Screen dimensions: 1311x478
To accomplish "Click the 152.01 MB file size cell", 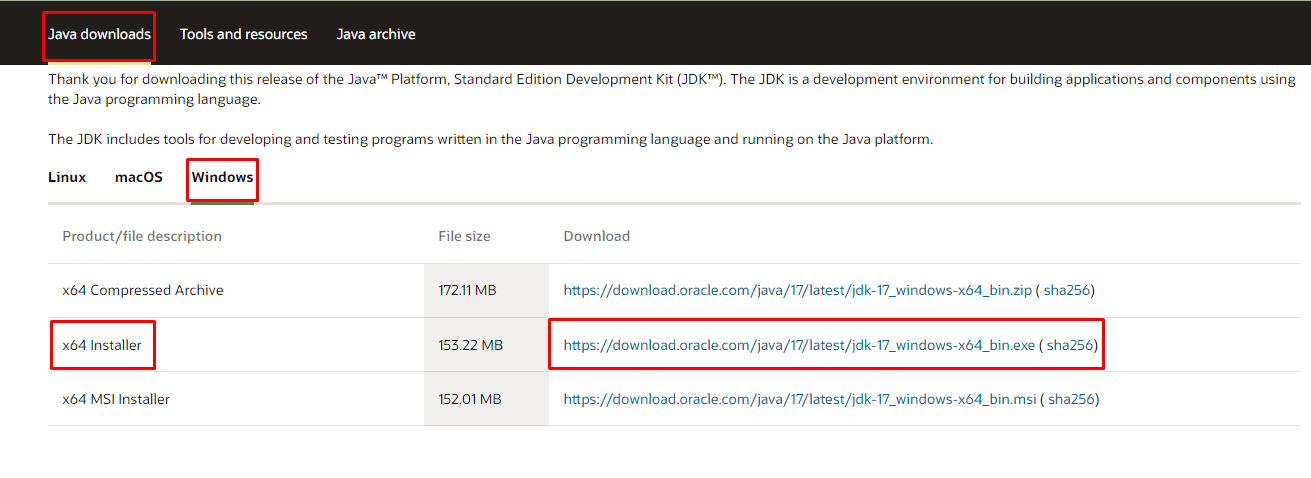I will (469, 399).
